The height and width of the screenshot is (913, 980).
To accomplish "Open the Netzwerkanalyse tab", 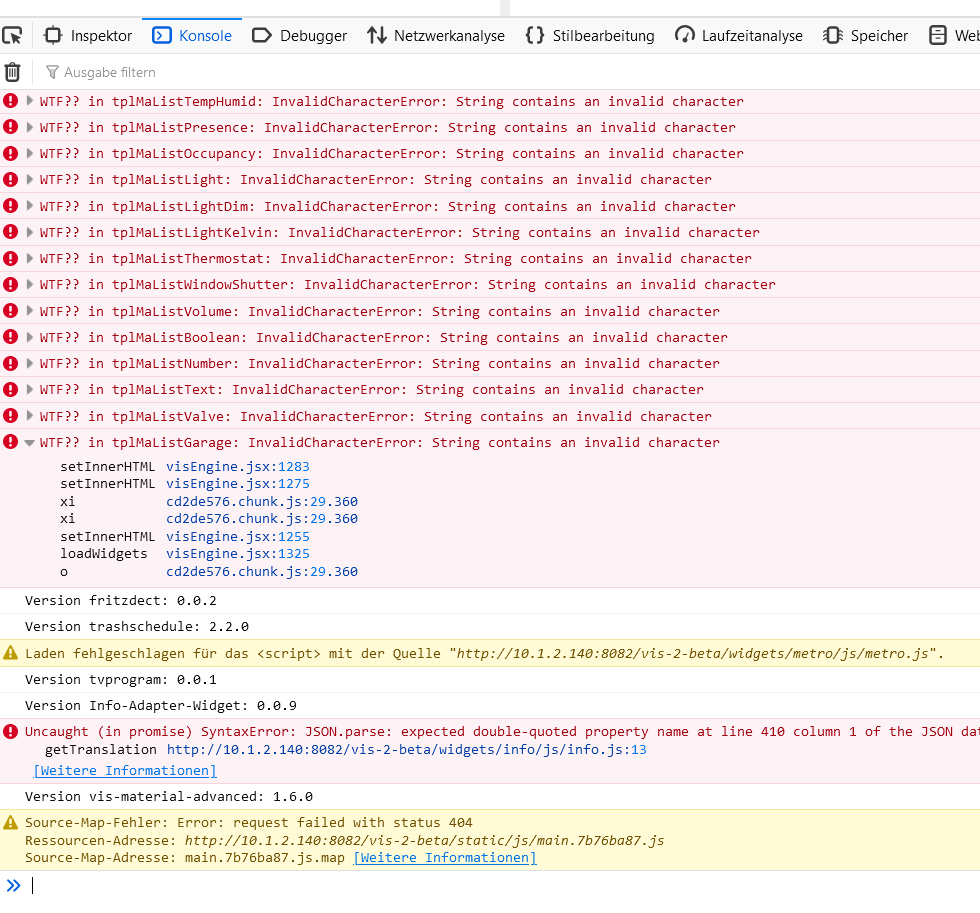I will point(436,36).
